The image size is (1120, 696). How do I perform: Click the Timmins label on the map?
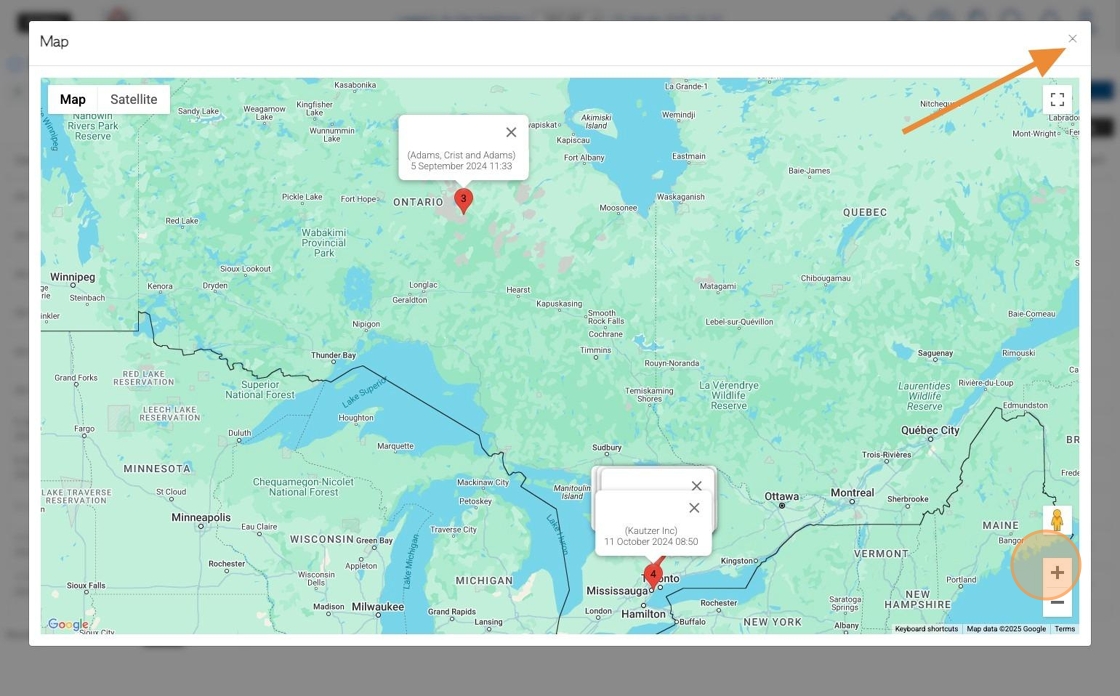(595, 350)
